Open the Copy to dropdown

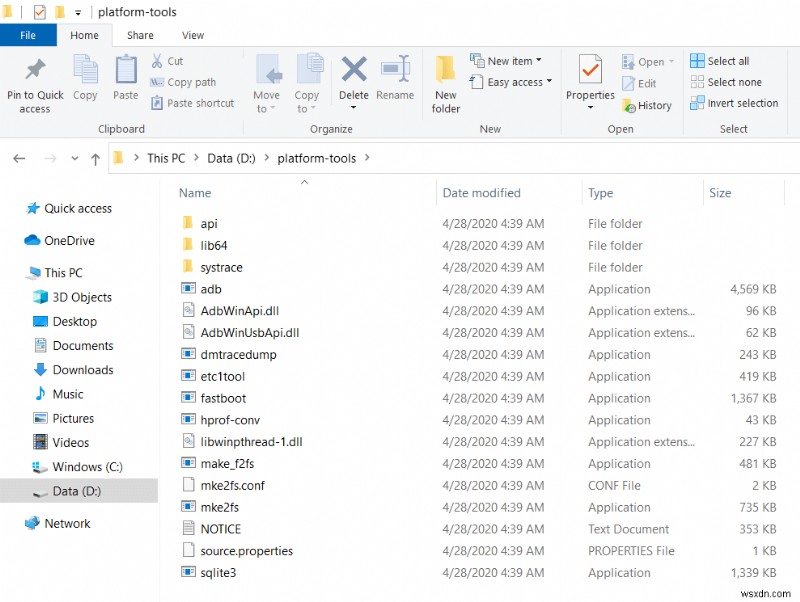[307, 84]
